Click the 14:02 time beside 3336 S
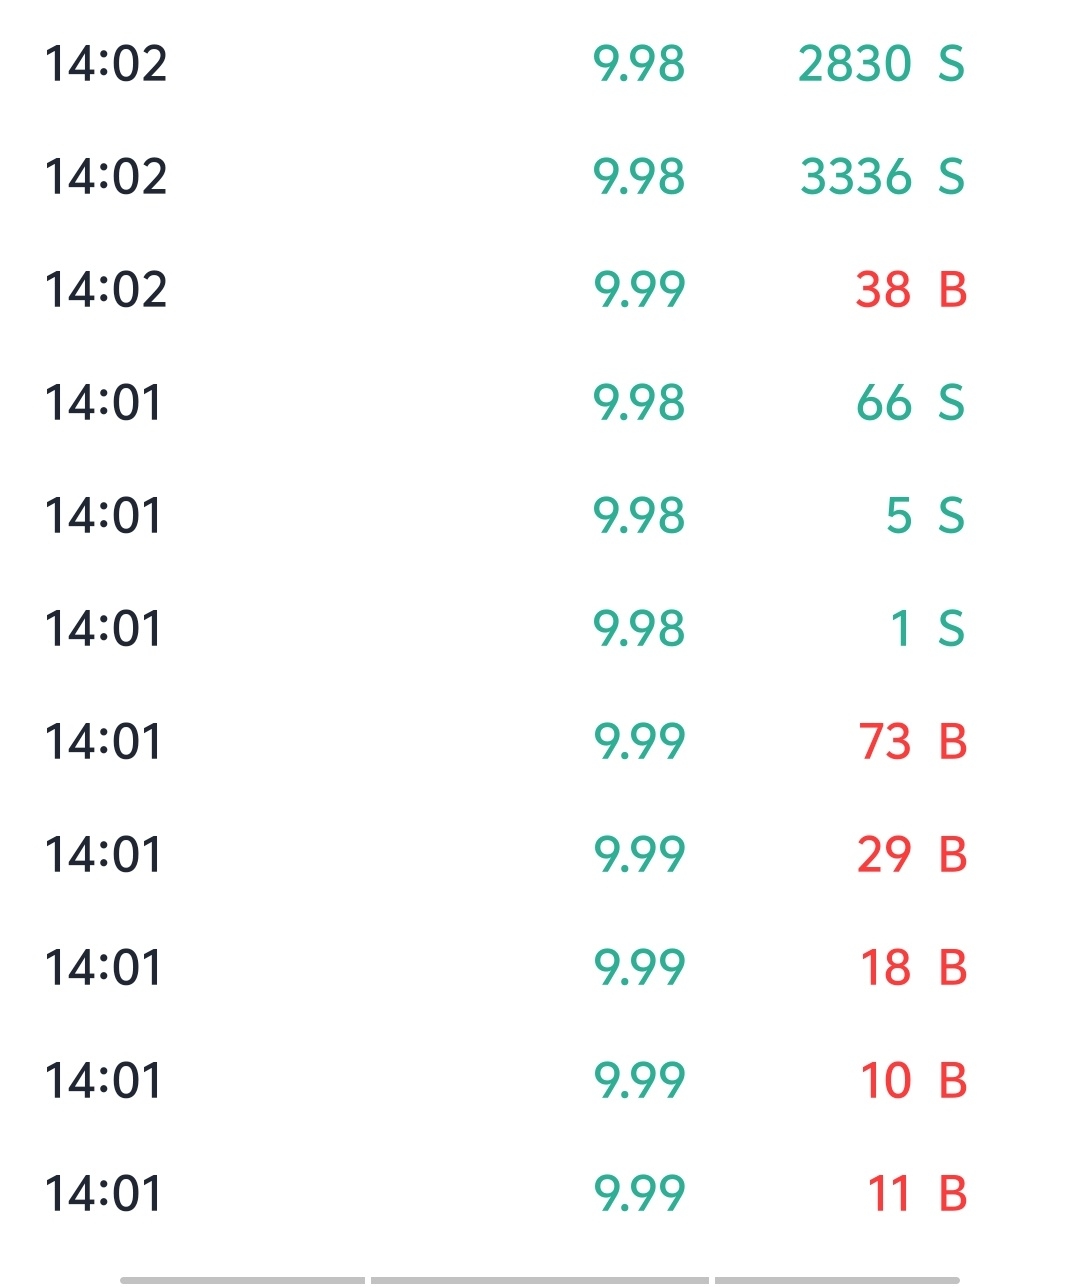Screen dimensions: 1080x1287 106,177
